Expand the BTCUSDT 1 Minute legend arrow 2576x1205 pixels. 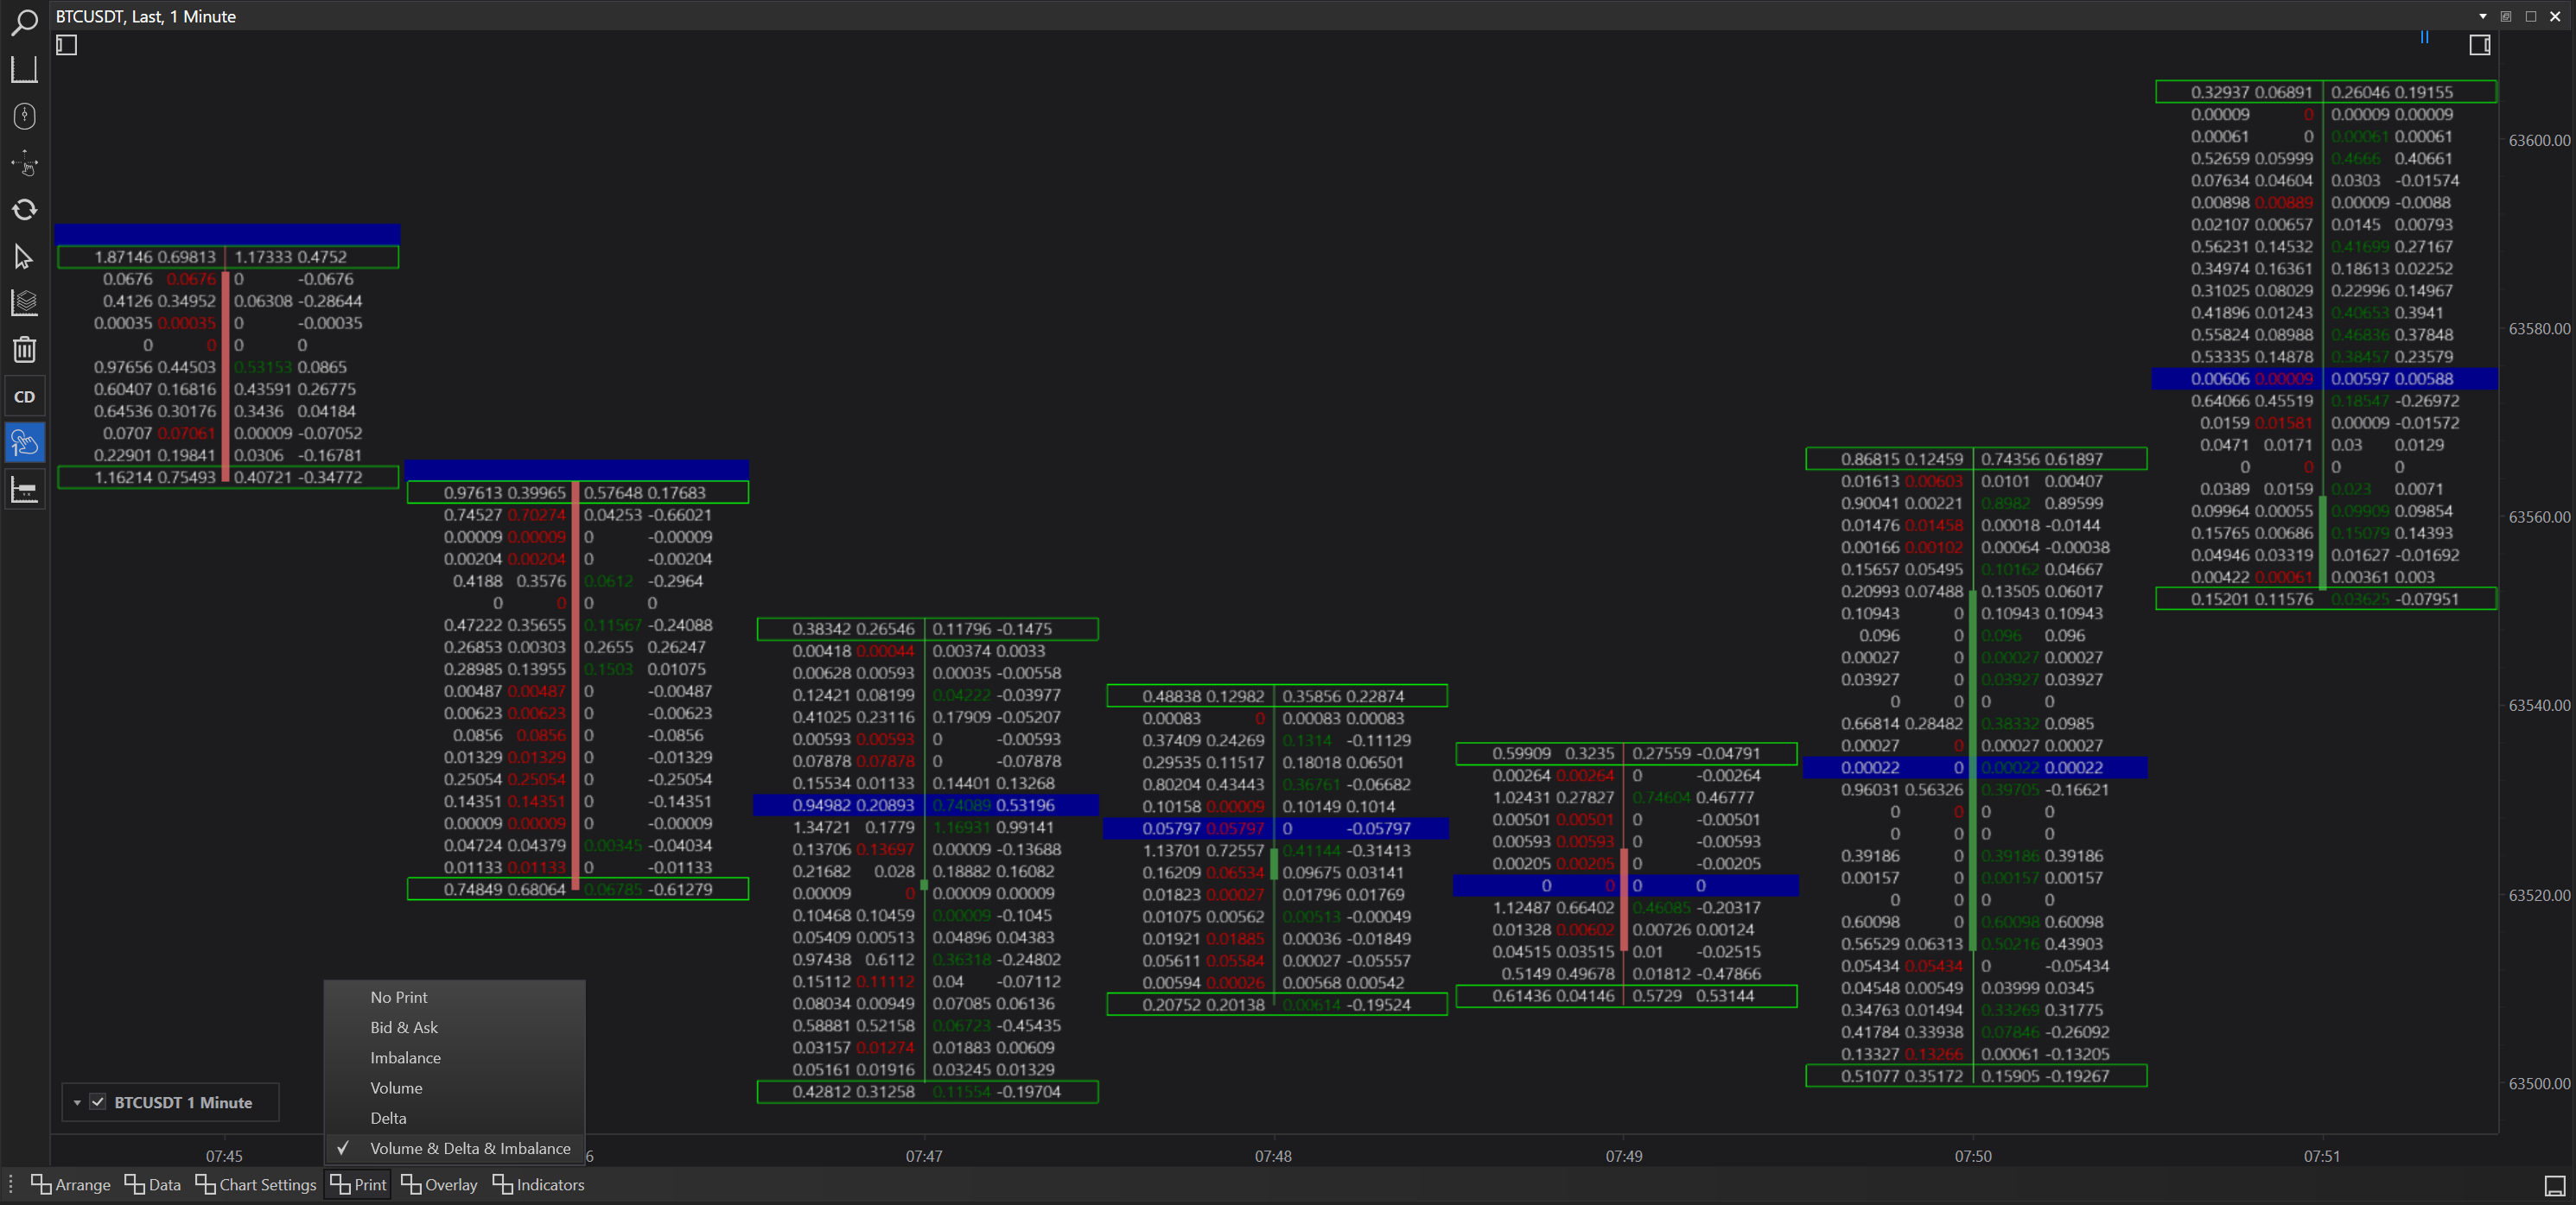tap(77, 1102)
